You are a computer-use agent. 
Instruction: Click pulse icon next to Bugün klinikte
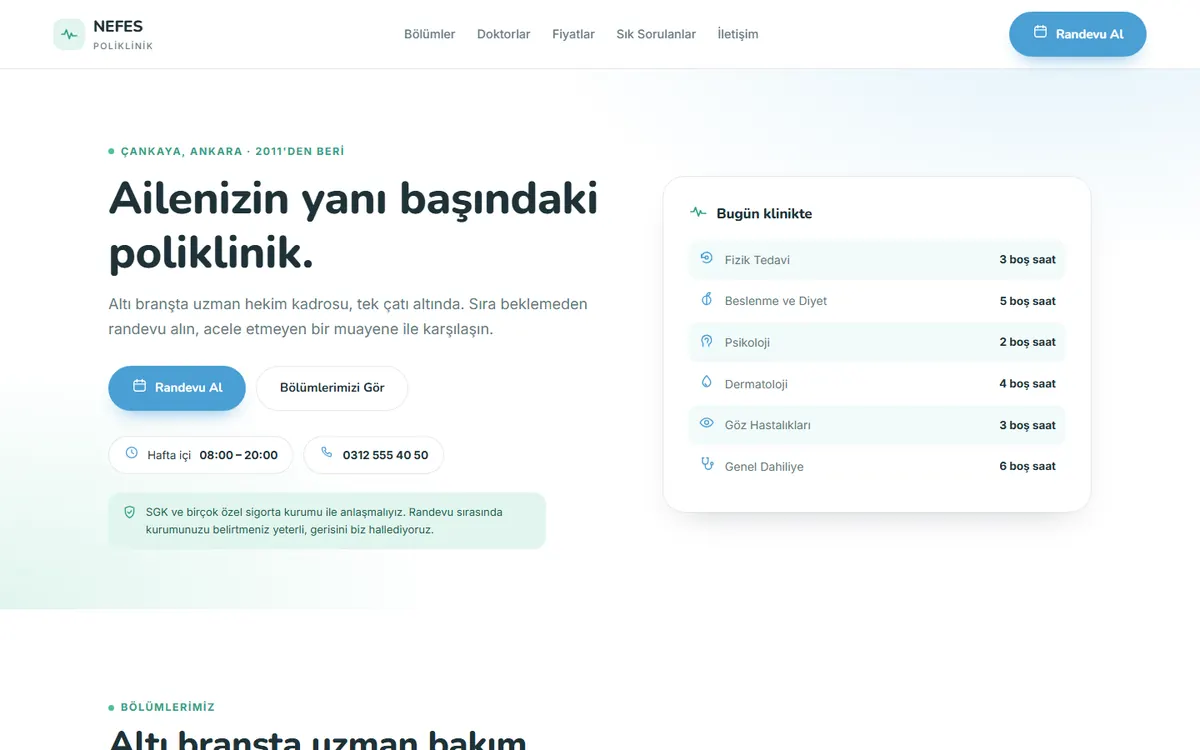[698, 213]
